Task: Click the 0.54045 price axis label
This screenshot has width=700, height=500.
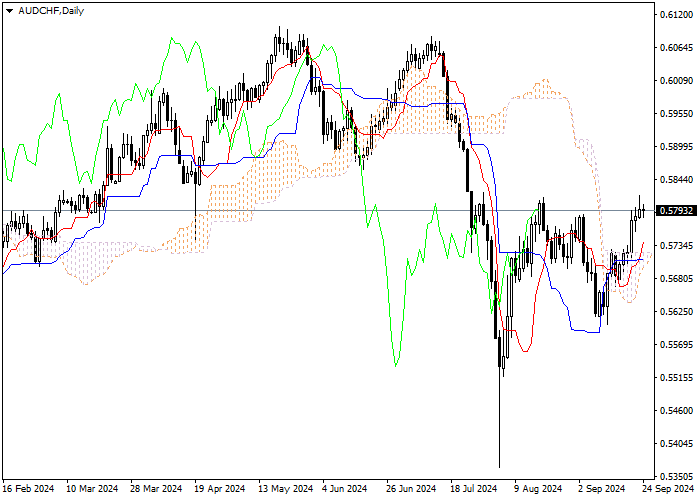Action: point(676,444)
